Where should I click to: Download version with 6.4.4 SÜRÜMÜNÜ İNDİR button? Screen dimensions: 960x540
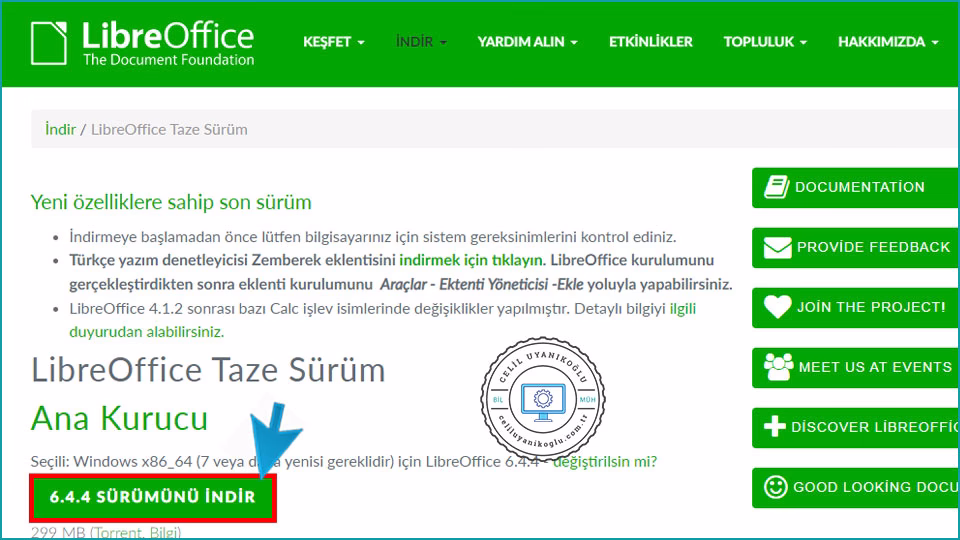[152, 497]
